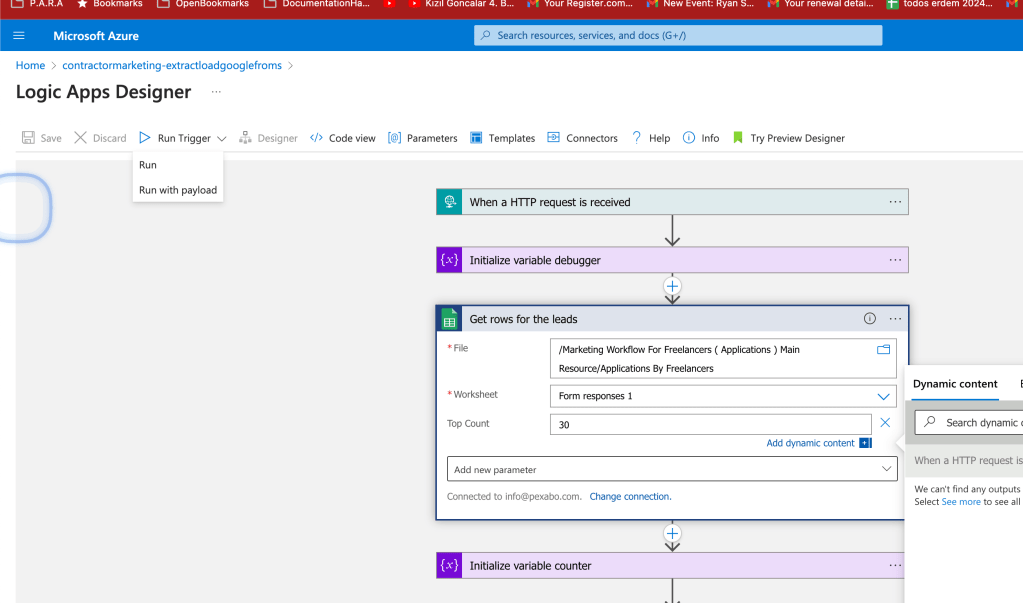1023x603 pixels.
Task: Add step after Get rows for leads
Action: (x=672, y=533)
